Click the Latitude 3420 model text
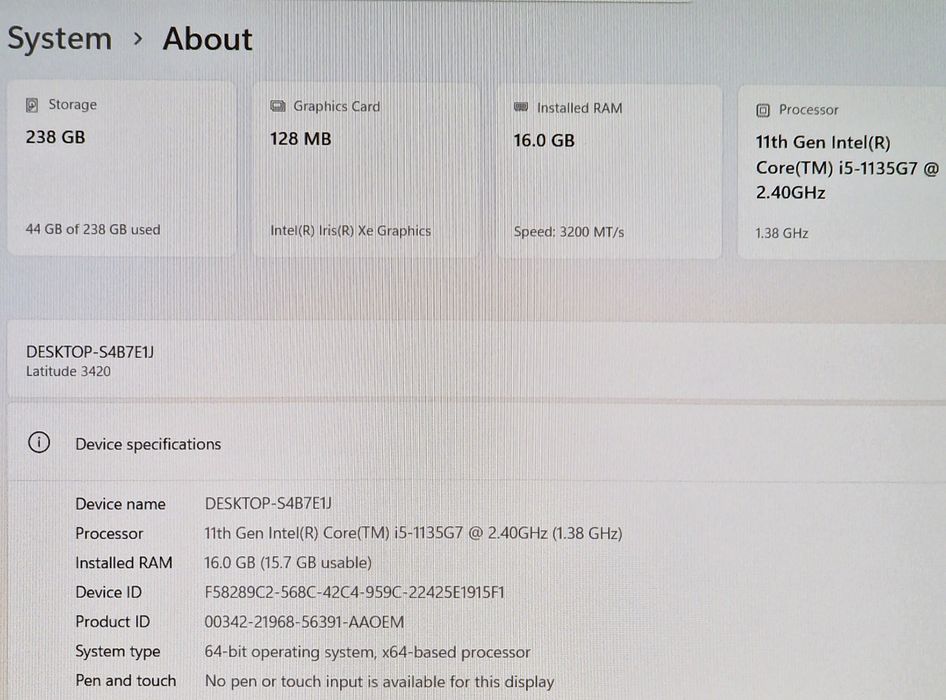This screenshot has width=946, height=700. click(68, 371)
